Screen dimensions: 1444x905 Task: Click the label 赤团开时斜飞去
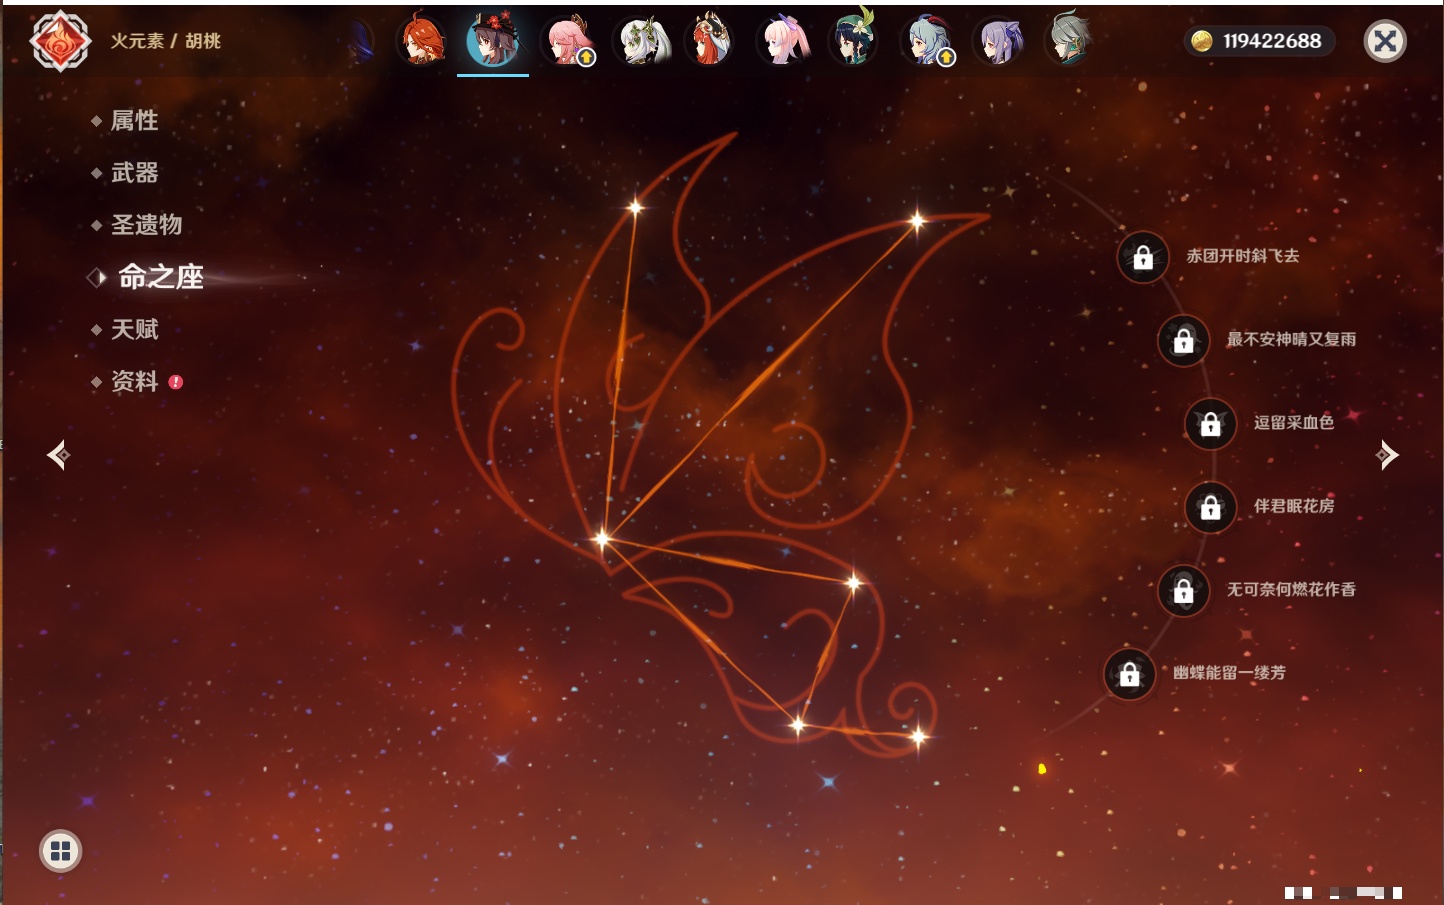pyautogui.click(x=1243, y=256)
